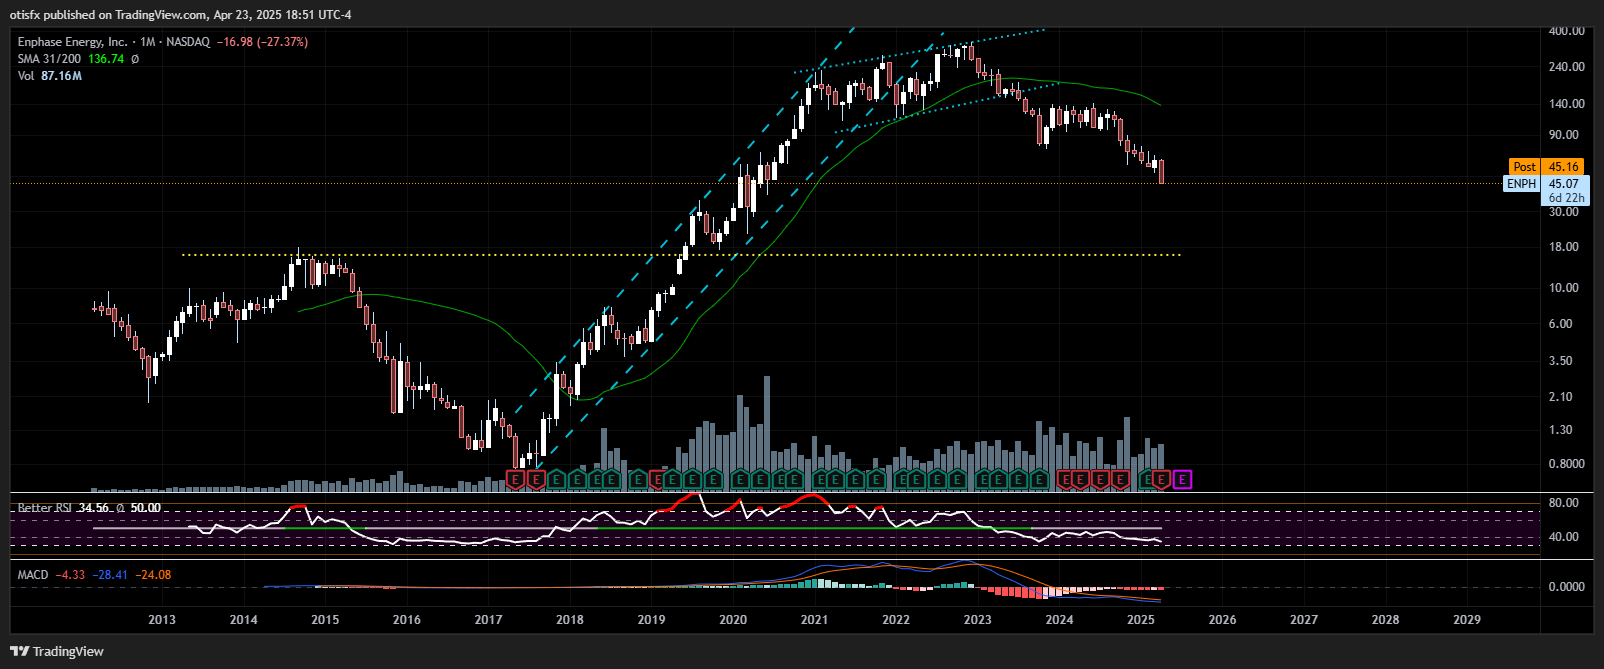Click the MACD line value -28.41
Image resolution: width=1604 pixels, height=669 pixels.
pos(110,575)
